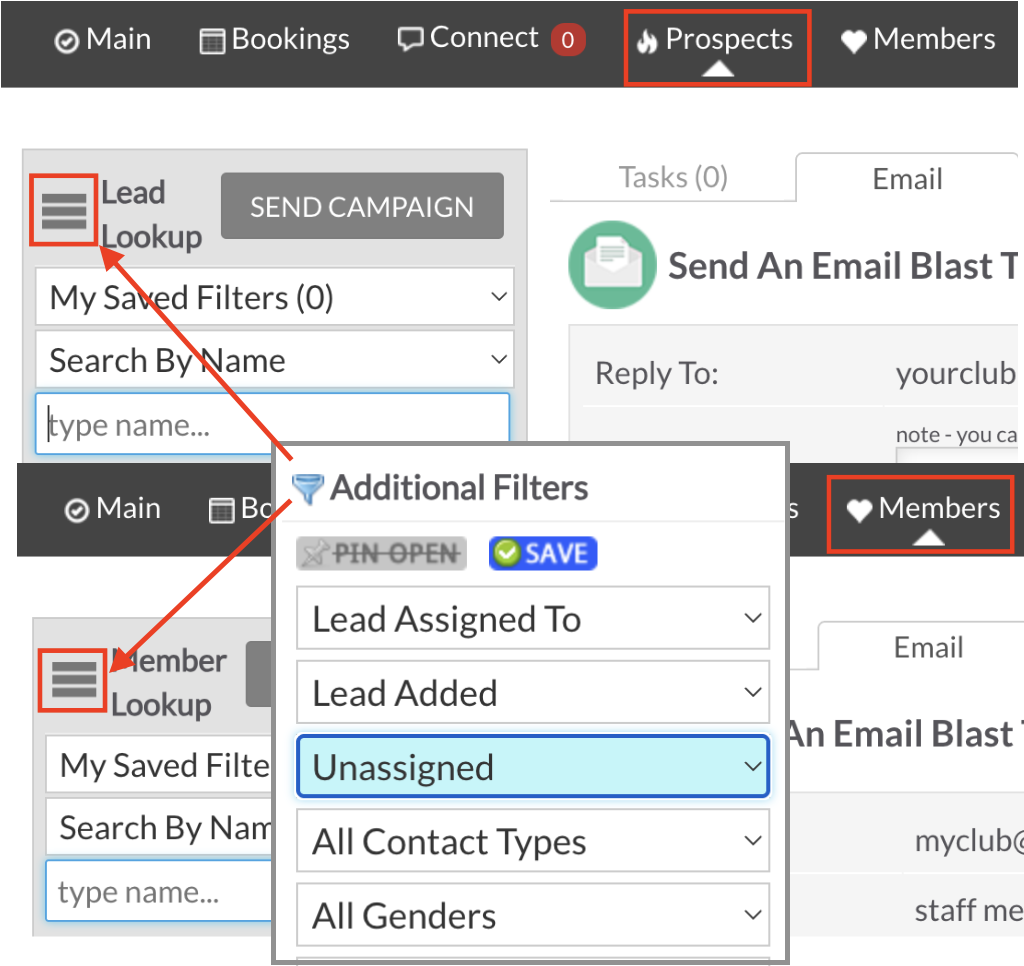
Task: Open the Member Lookup hamburger menu icon
Action: (73, 680)
